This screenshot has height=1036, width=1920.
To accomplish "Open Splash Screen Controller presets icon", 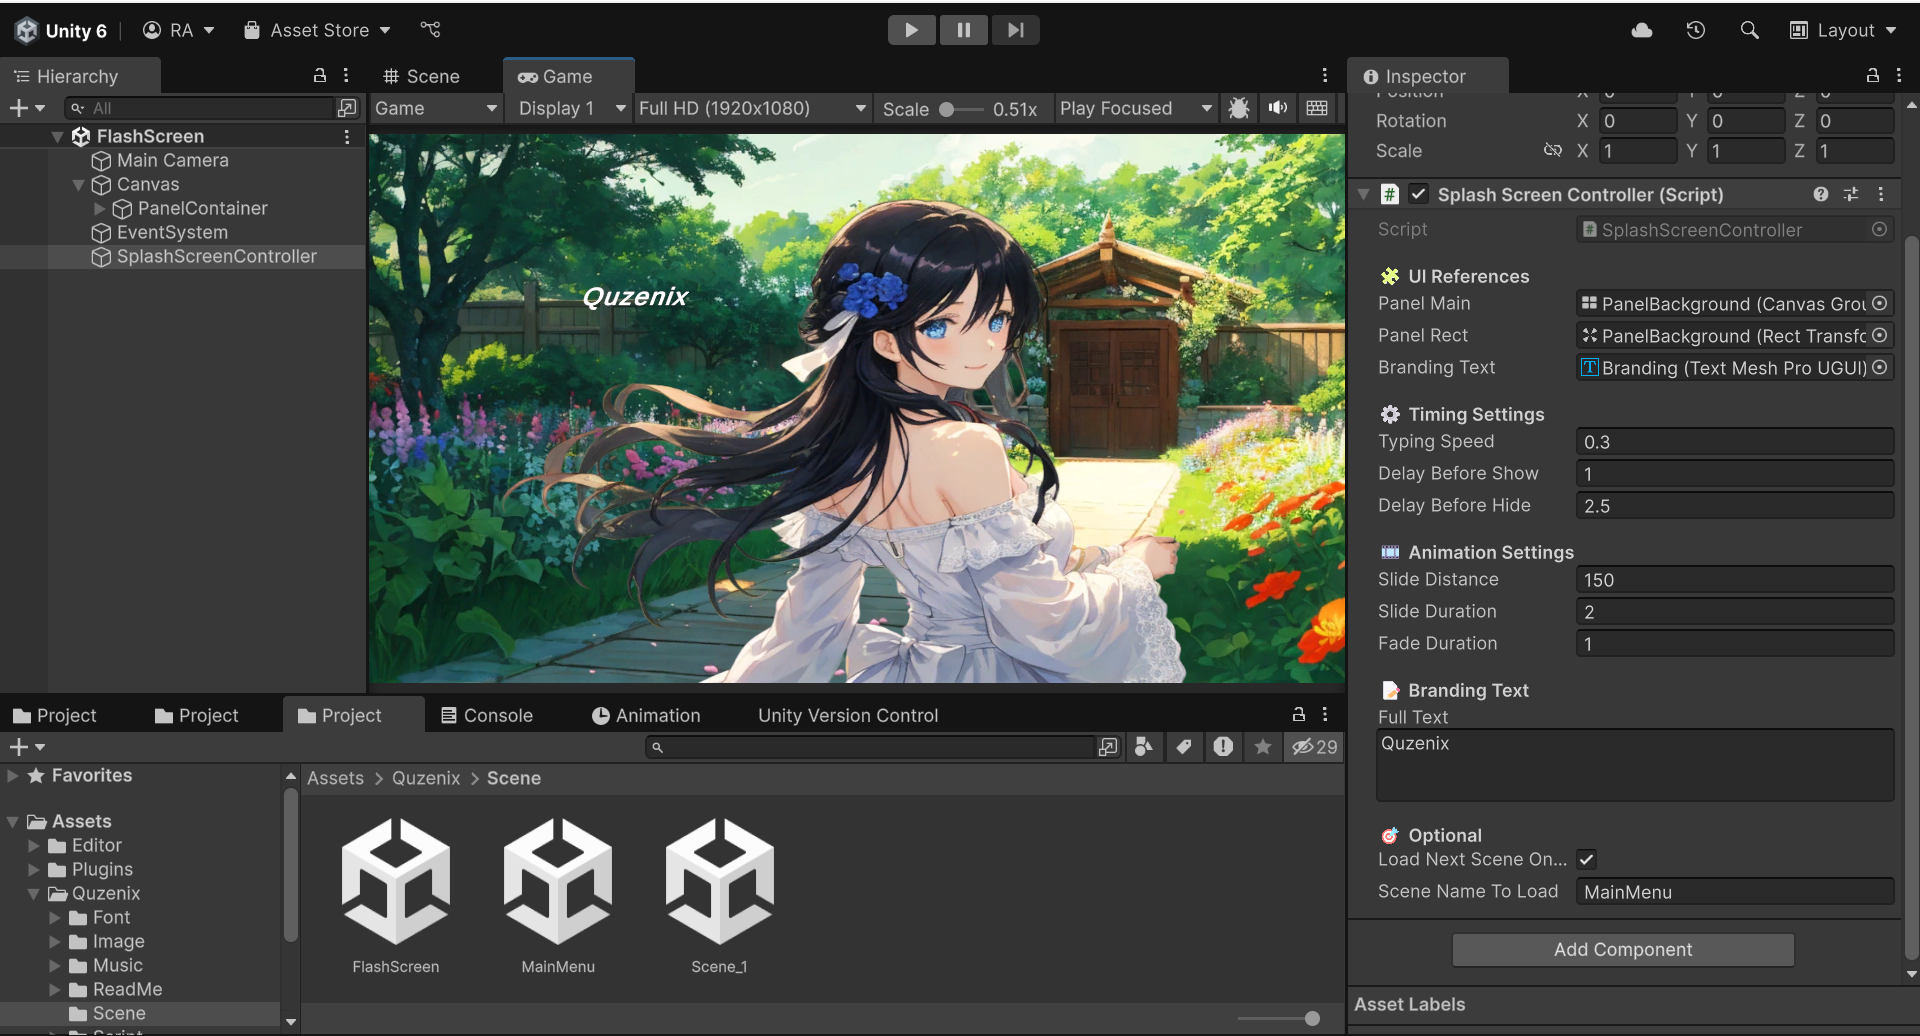I will pos(1851,194).
